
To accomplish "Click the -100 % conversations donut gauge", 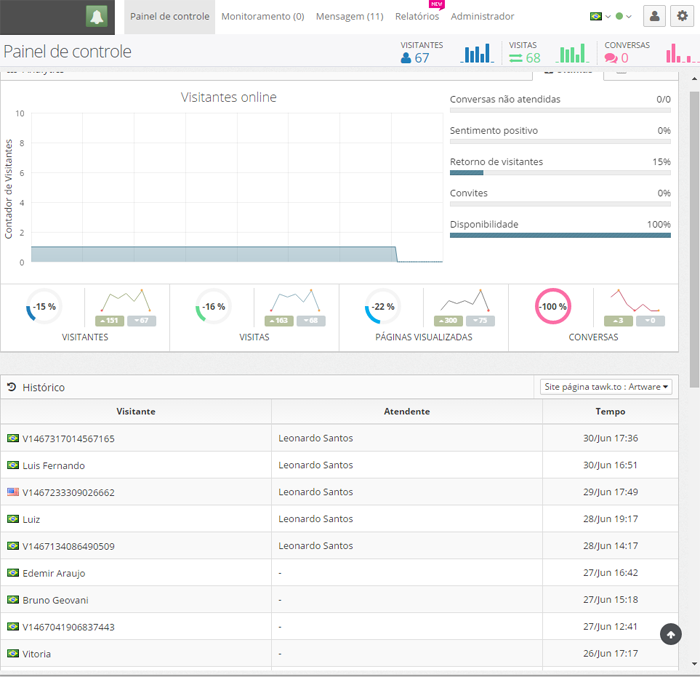I will [x=553, y=306].
